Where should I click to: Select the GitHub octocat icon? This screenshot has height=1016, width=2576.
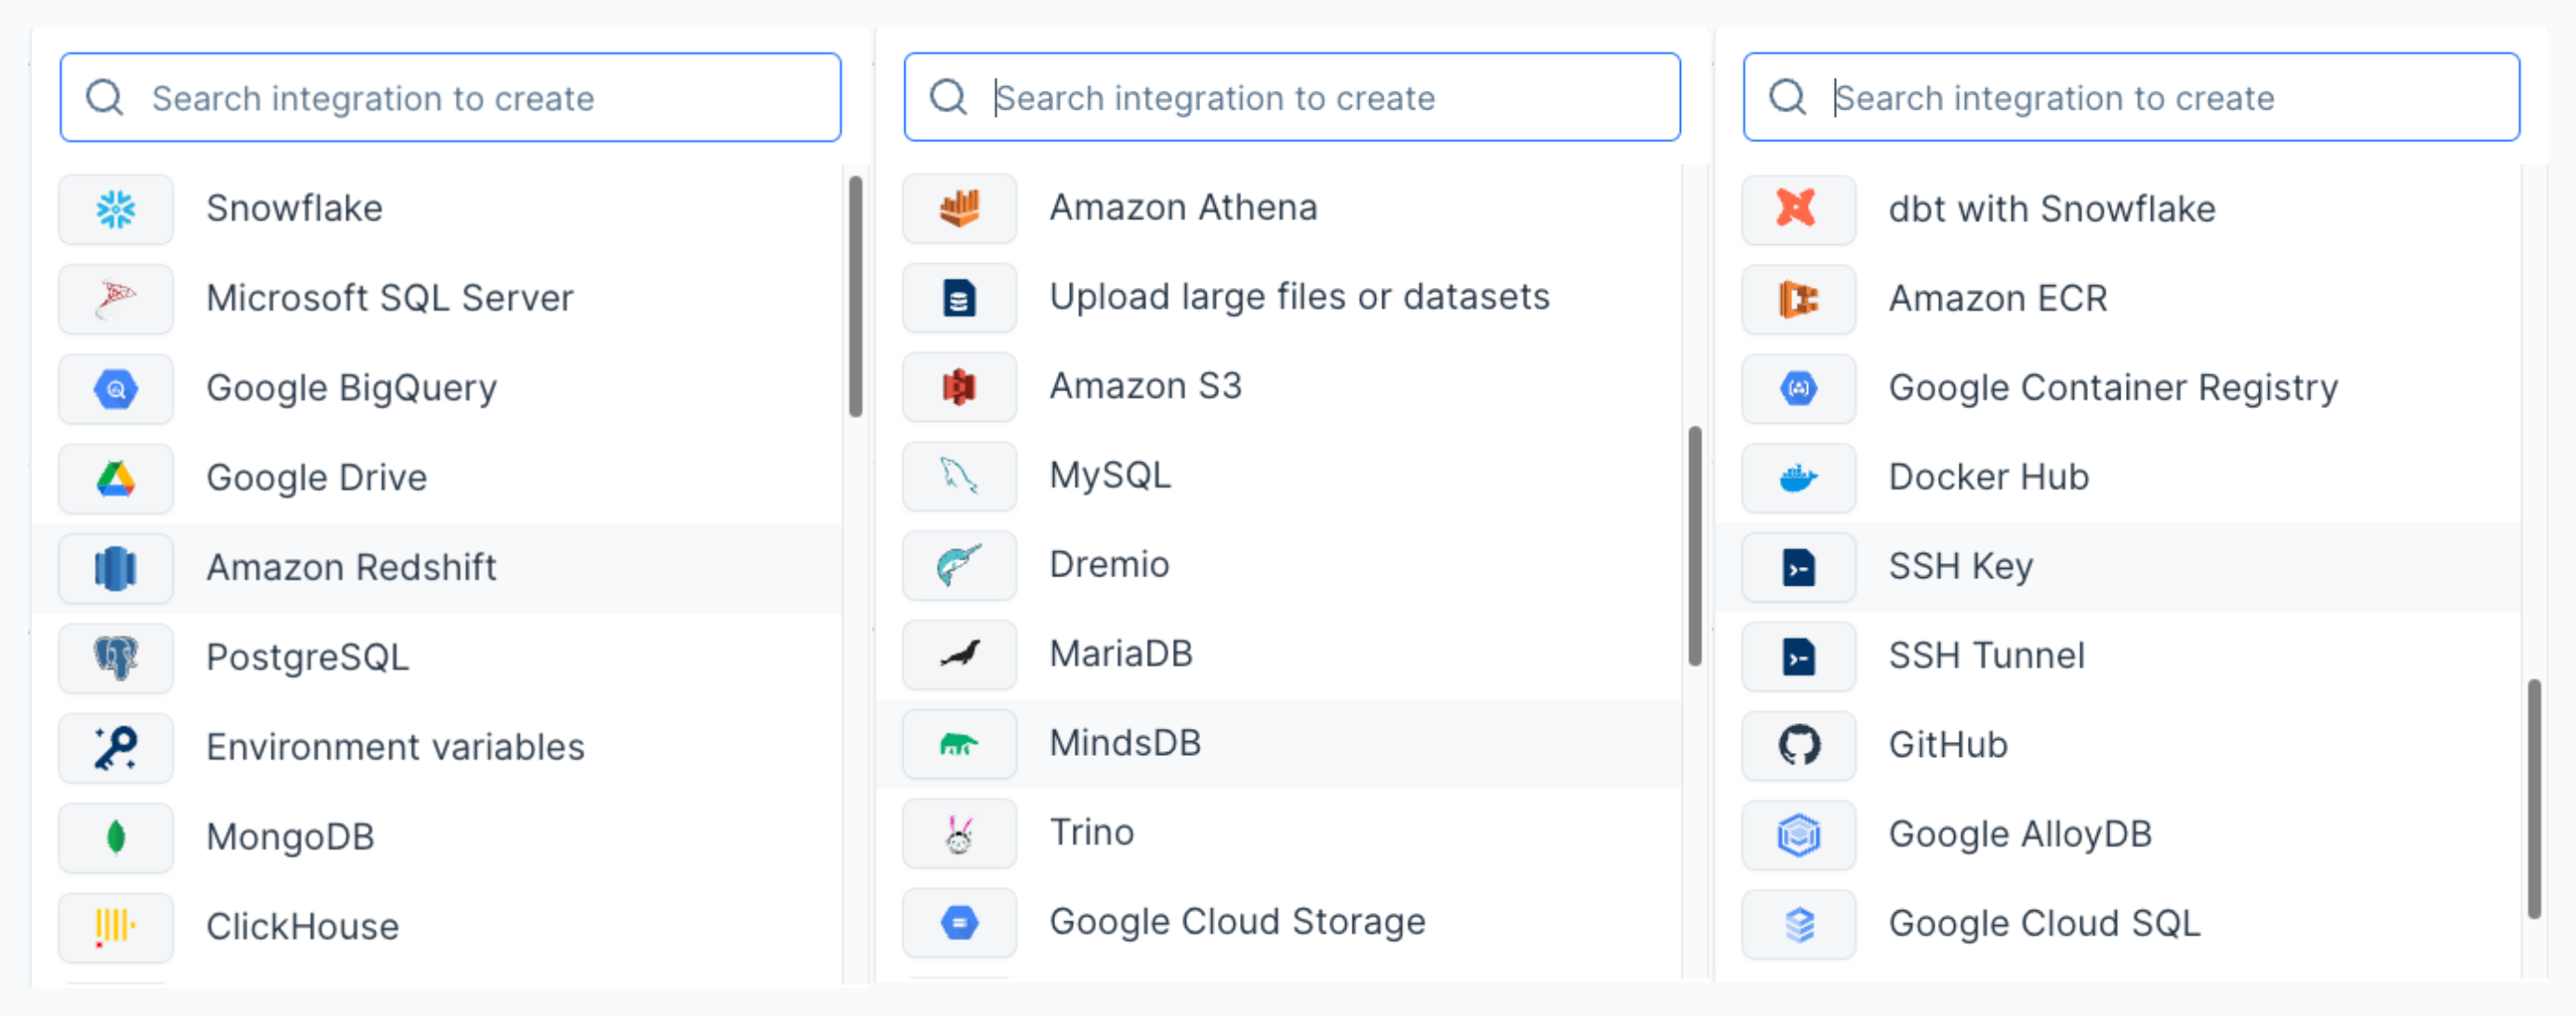[1798, 745]
